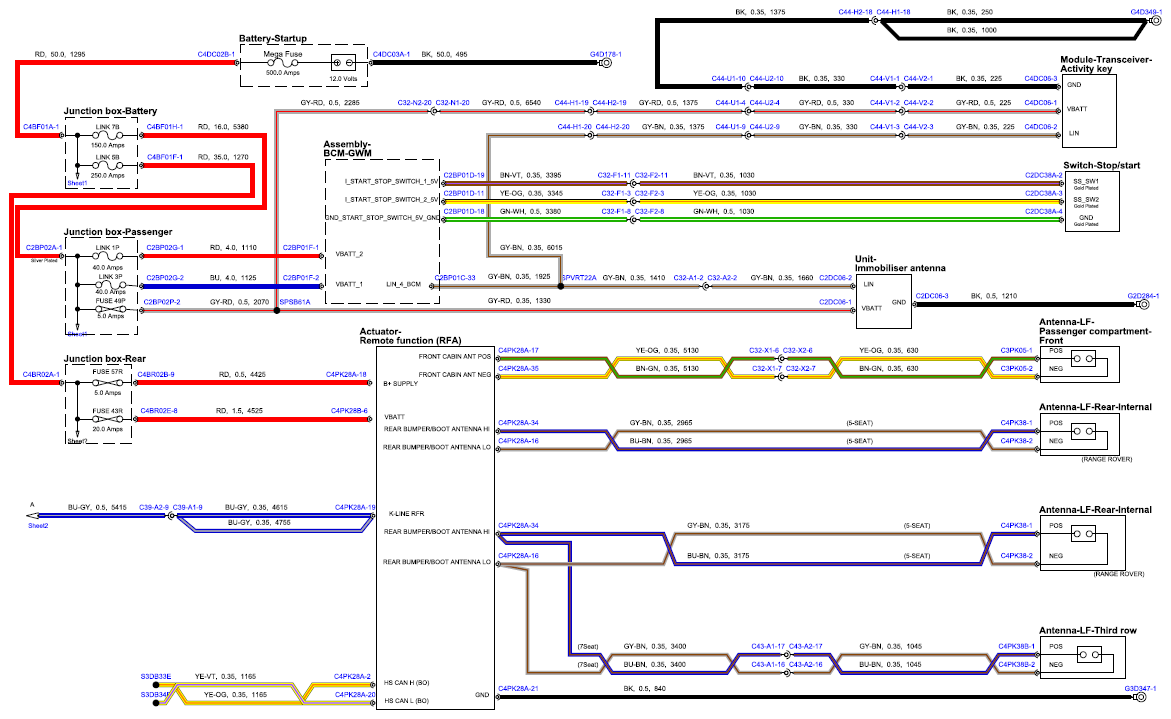Select the Actuator-Remote function (RFA) title
Screen dimensions: 1171x719
tap(410, 336)
